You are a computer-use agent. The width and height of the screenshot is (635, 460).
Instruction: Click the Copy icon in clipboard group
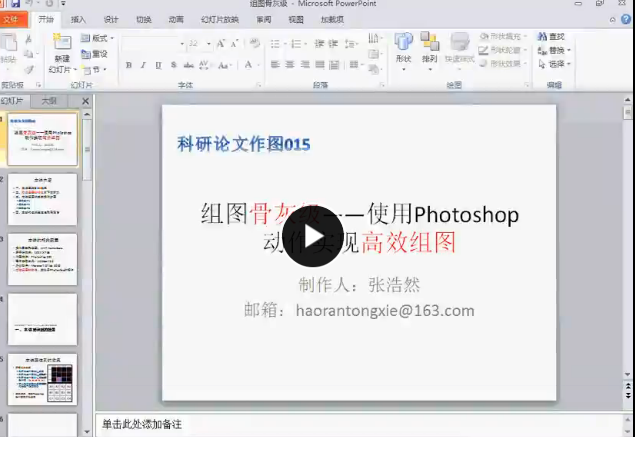click(x=28, y=54)
